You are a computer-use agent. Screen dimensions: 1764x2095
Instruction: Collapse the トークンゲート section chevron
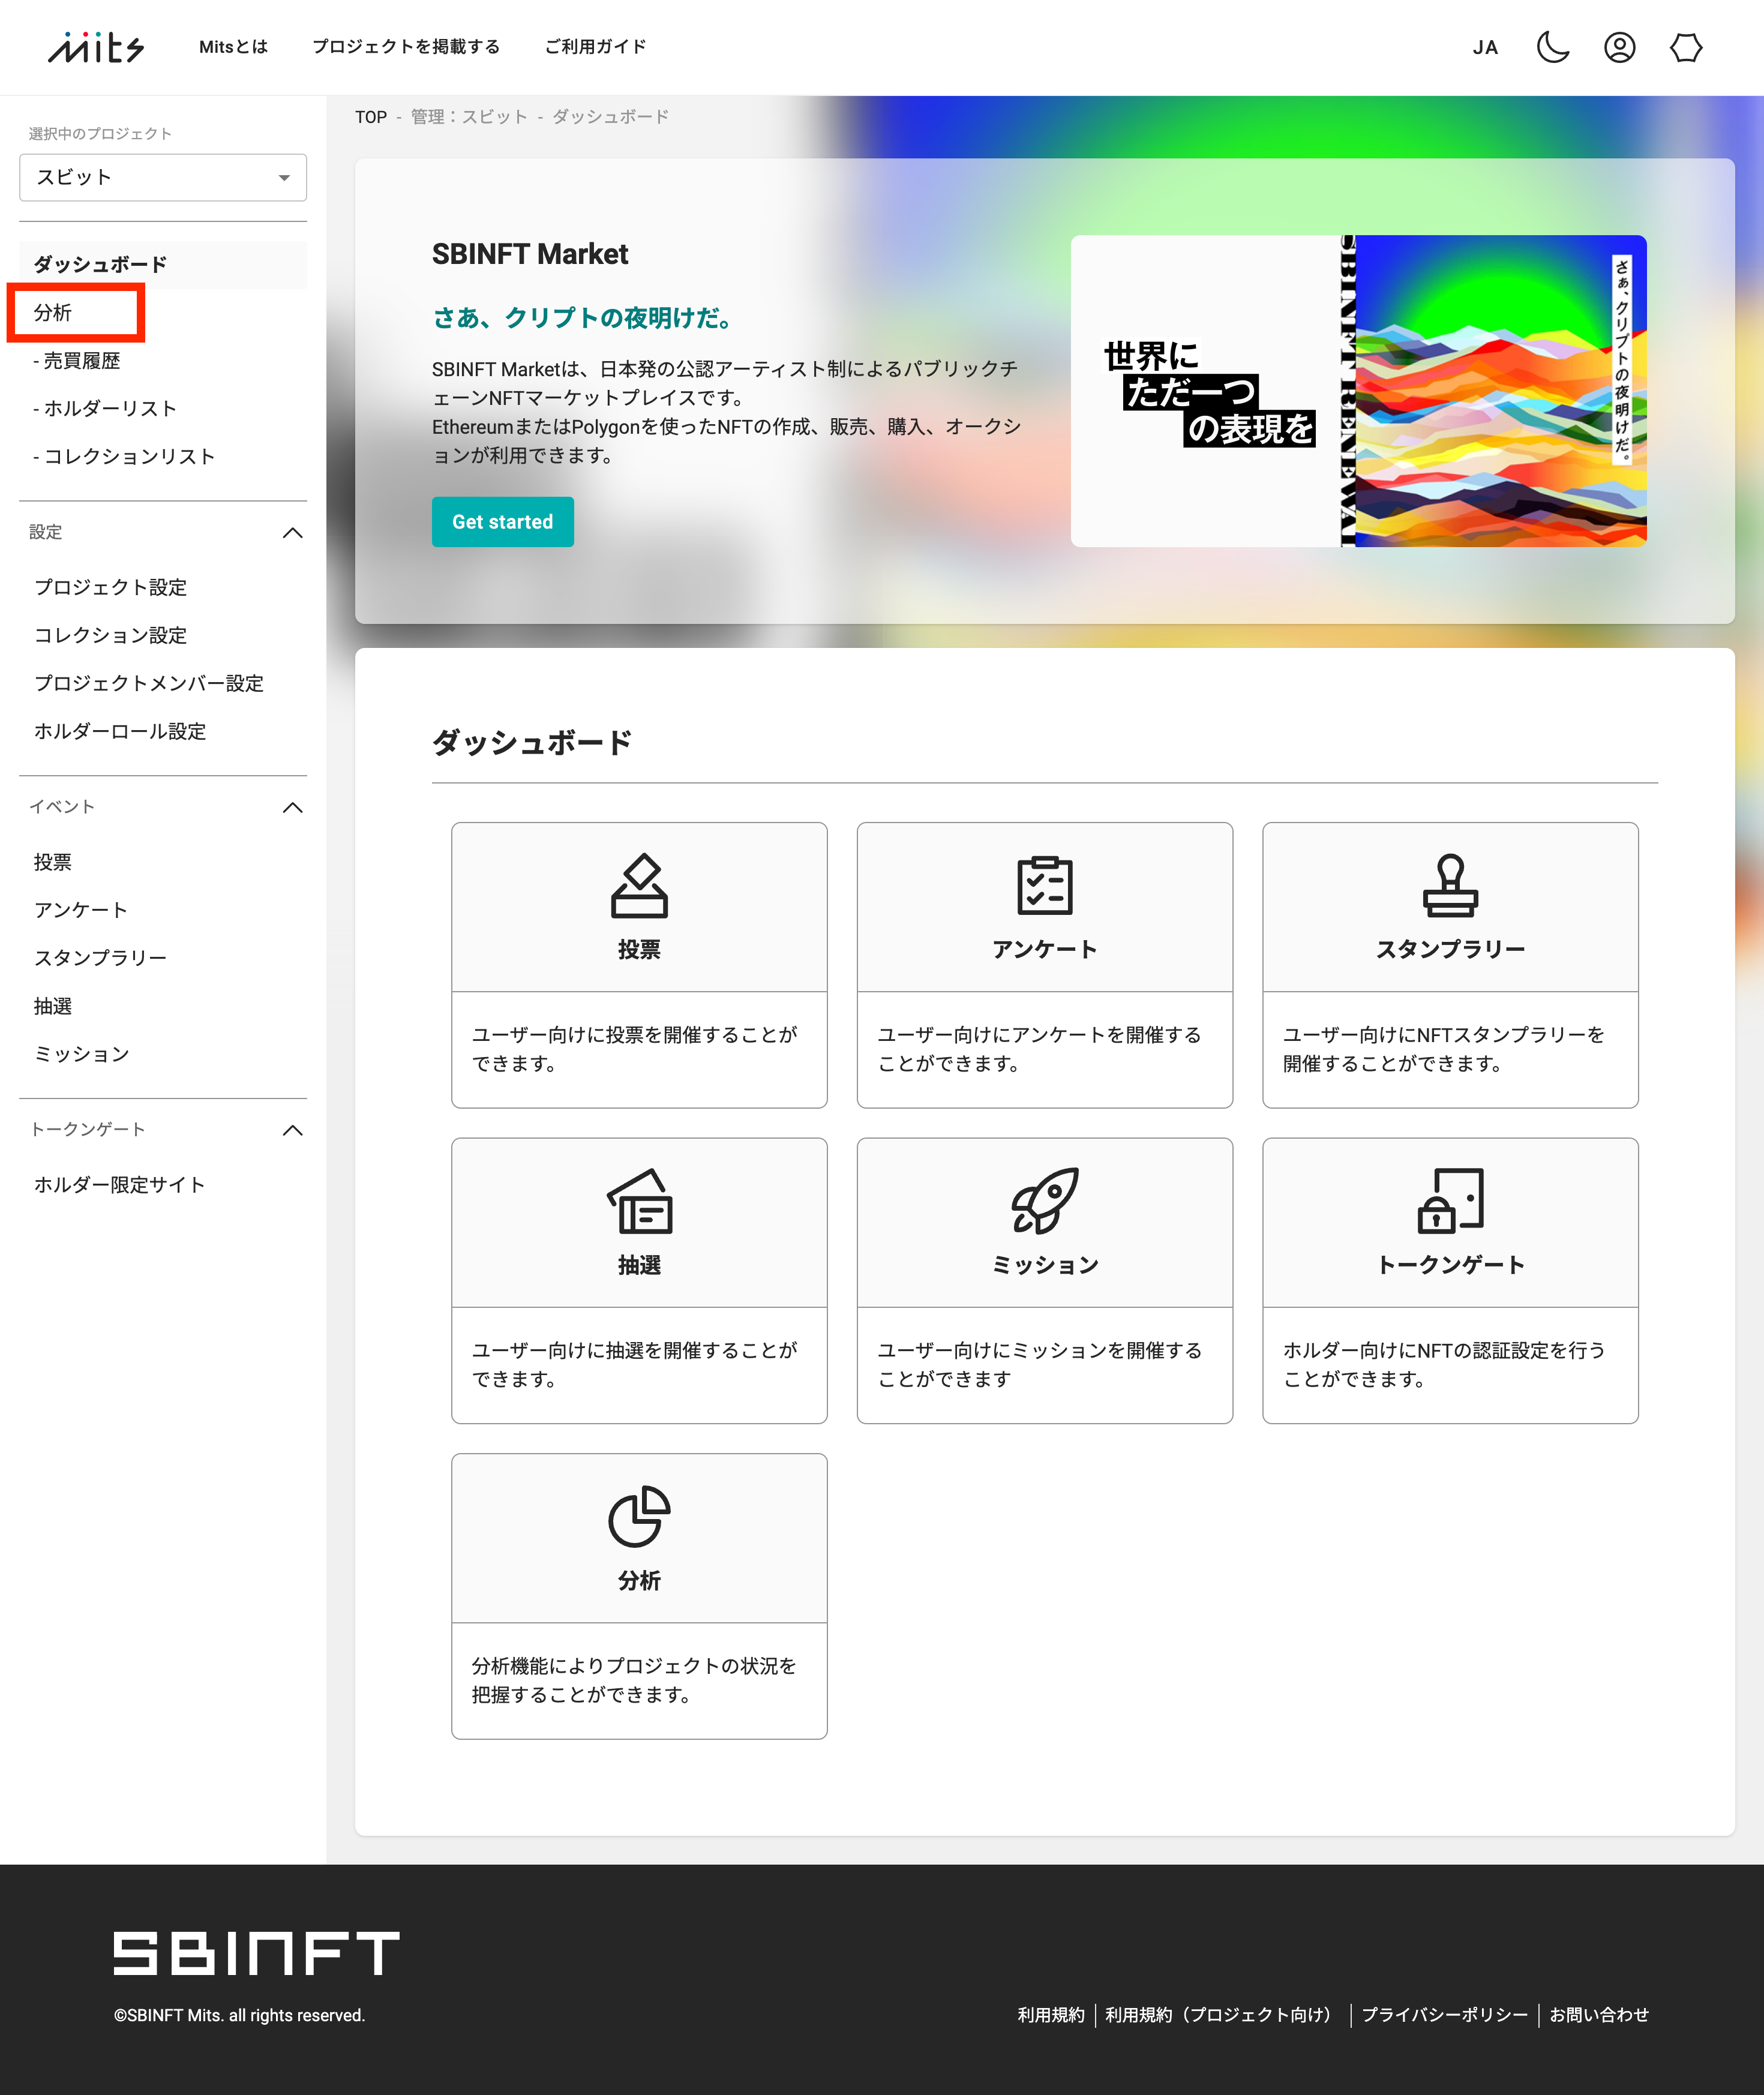pos(292,1129)
